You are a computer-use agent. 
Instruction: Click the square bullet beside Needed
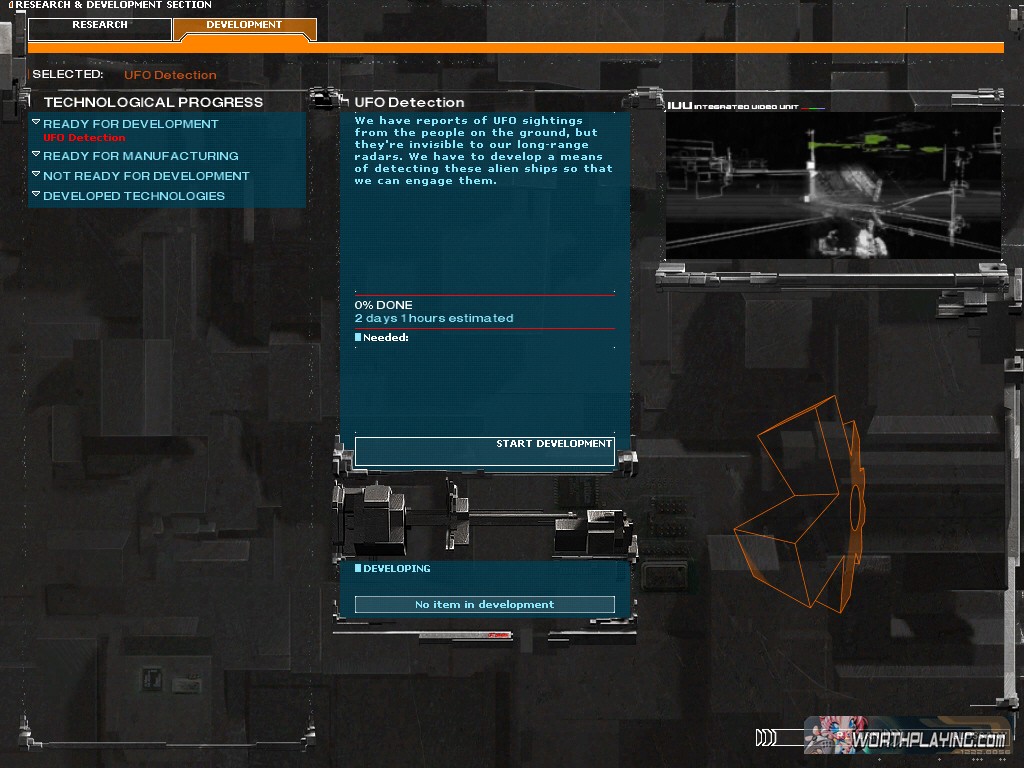tap(358, 338)
